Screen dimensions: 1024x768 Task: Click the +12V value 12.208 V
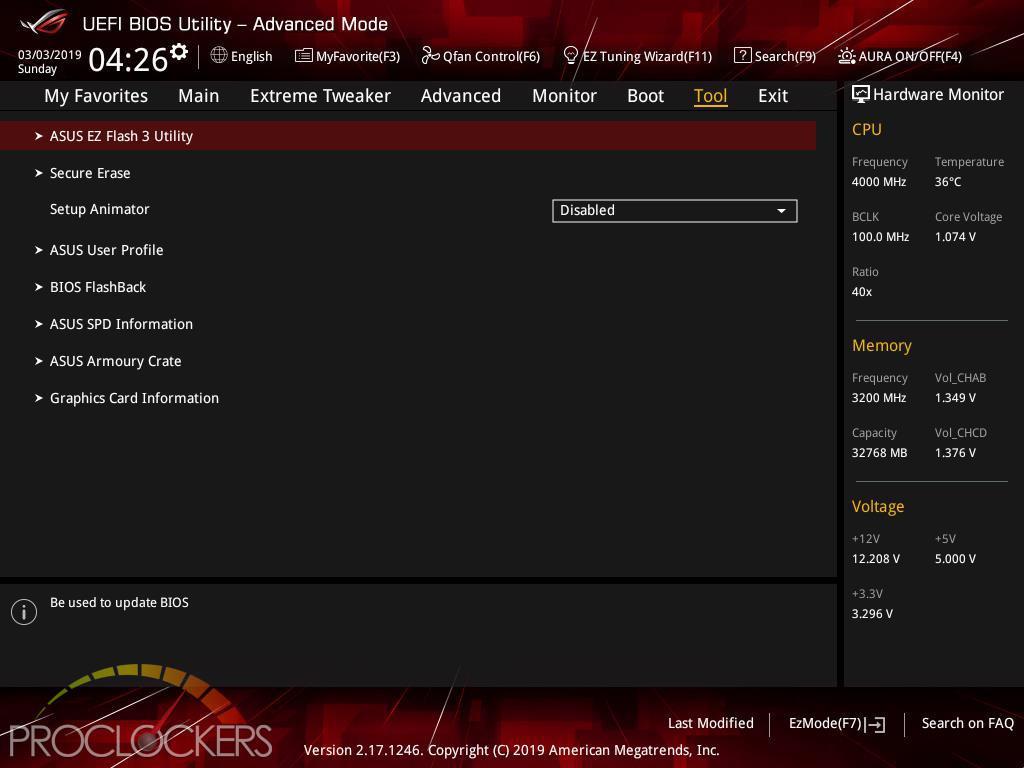[x=876, y=558]
